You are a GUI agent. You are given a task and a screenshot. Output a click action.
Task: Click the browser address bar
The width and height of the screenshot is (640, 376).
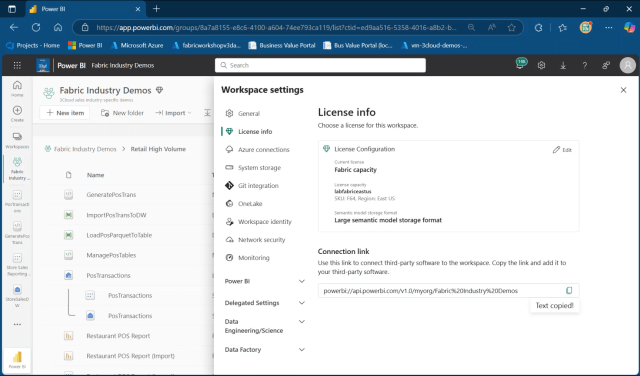pyautogui.click(x=276, y=27)
